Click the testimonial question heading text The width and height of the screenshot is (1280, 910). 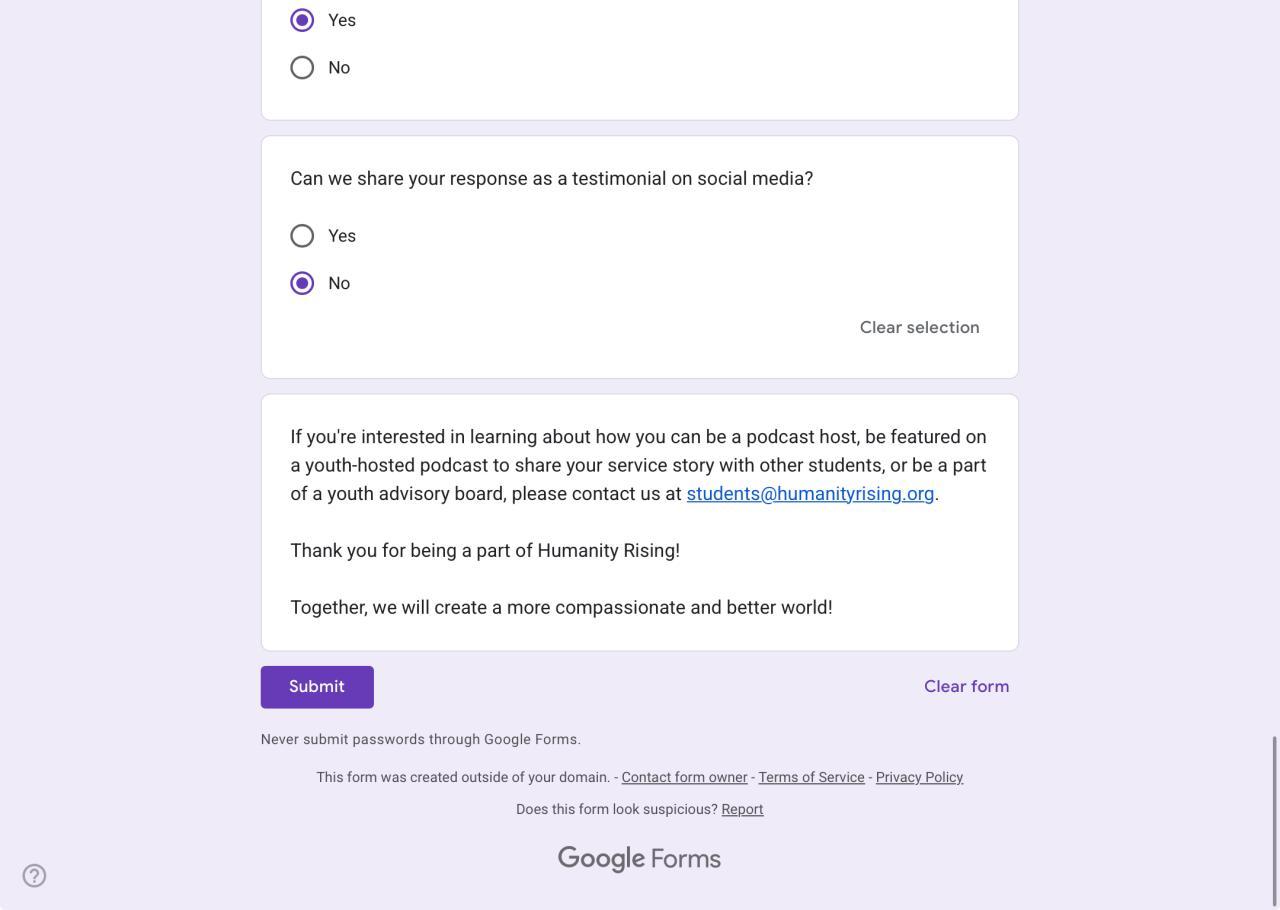click(551, 179)
